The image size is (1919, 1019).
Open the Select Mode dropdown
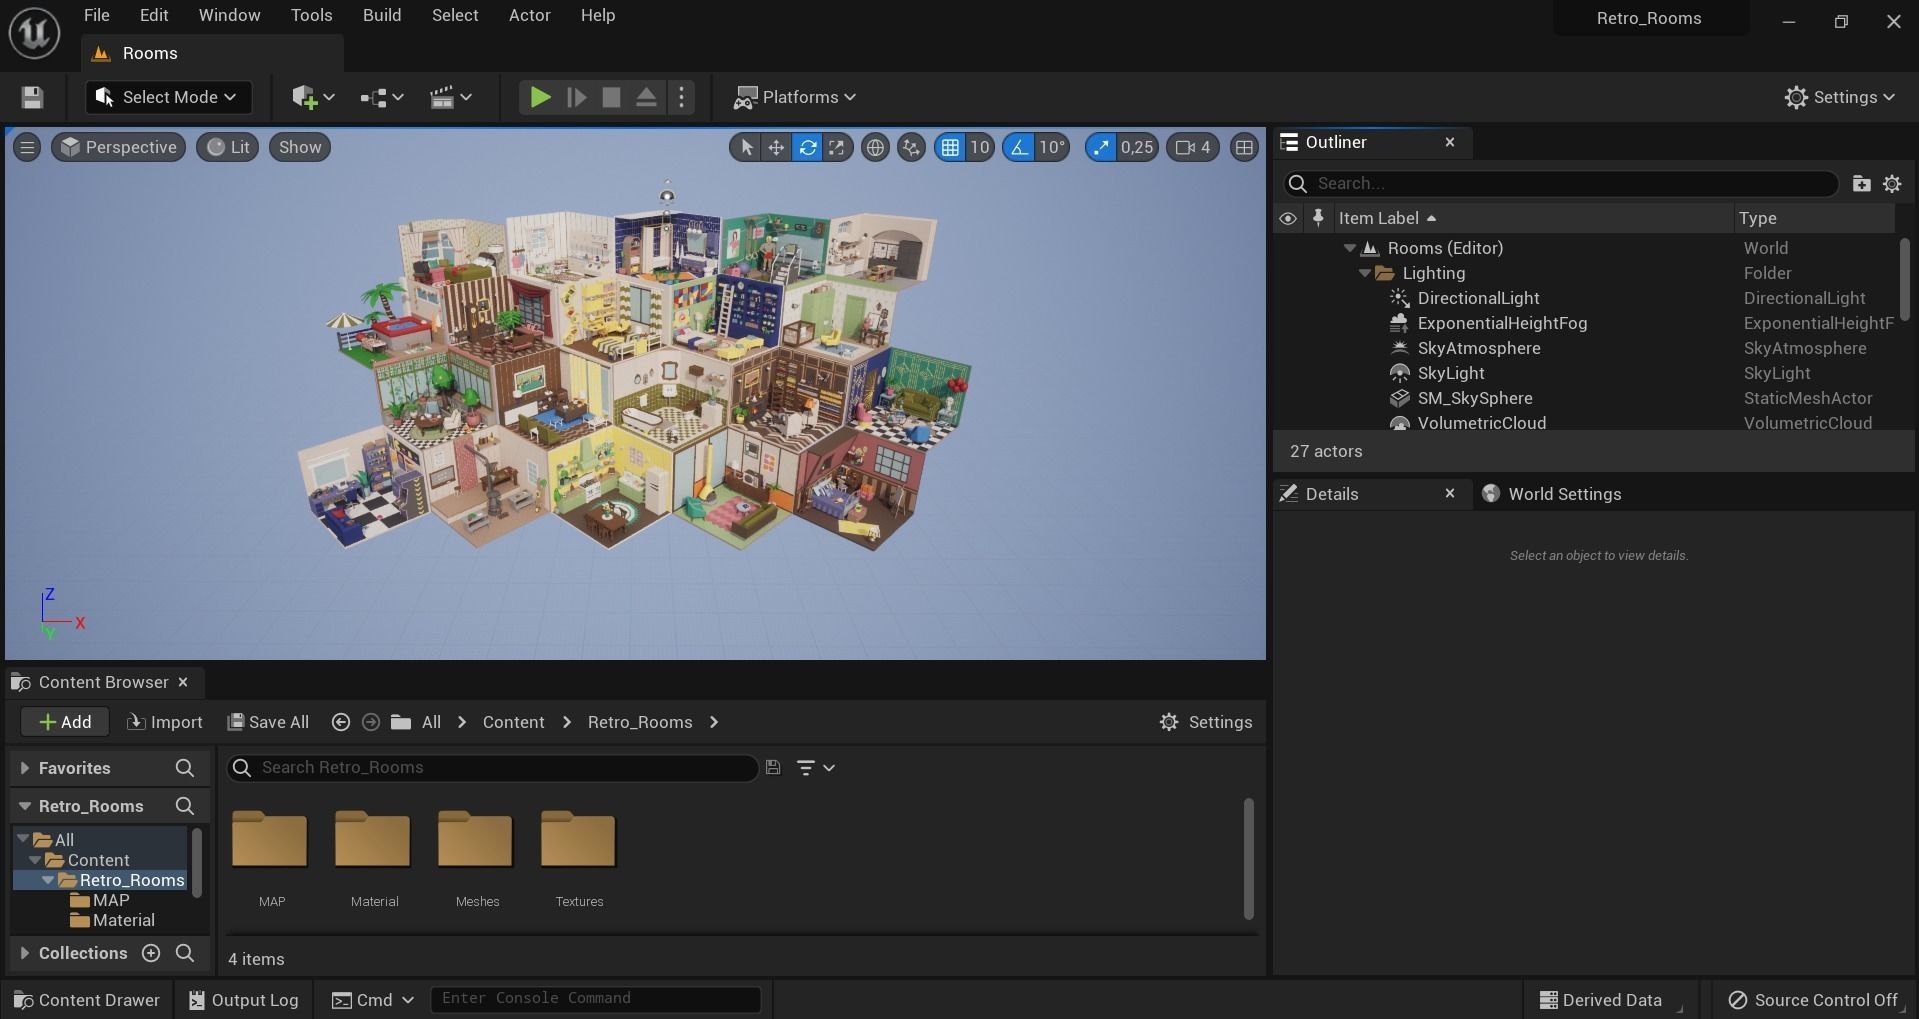coord(168,97)
